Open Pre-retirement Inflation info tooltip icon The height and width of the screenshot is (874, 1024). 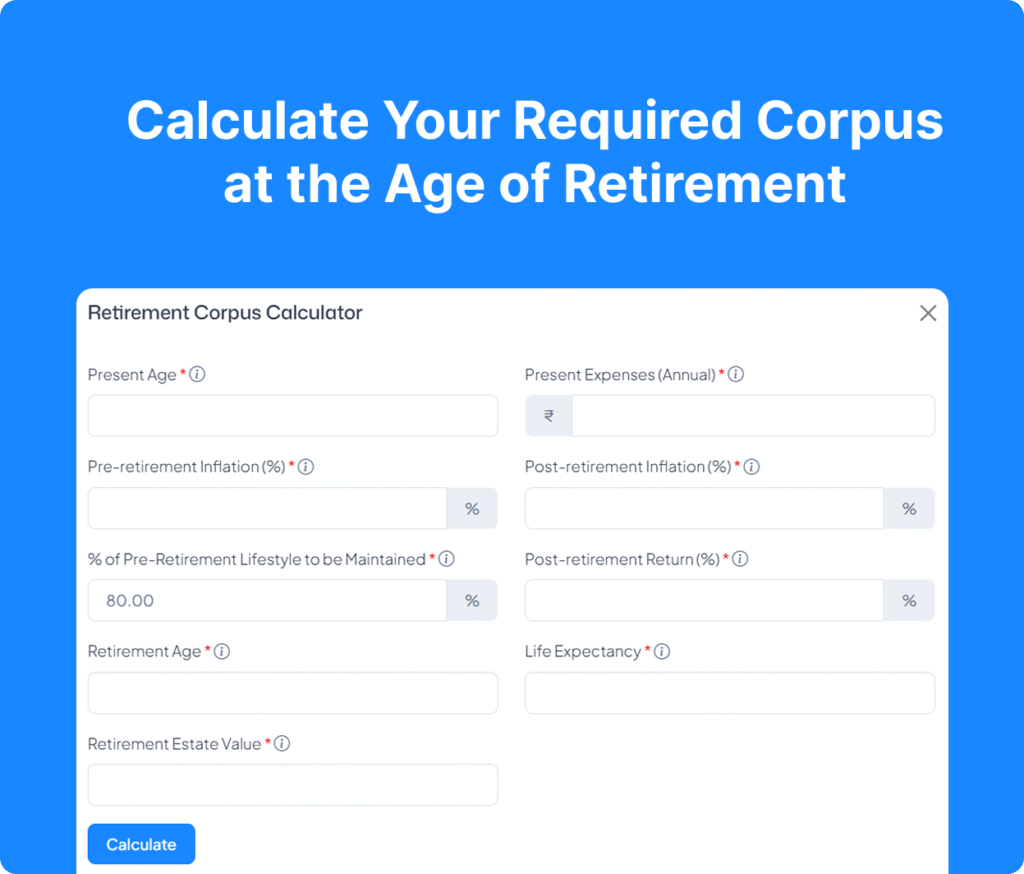click(306, 467)
